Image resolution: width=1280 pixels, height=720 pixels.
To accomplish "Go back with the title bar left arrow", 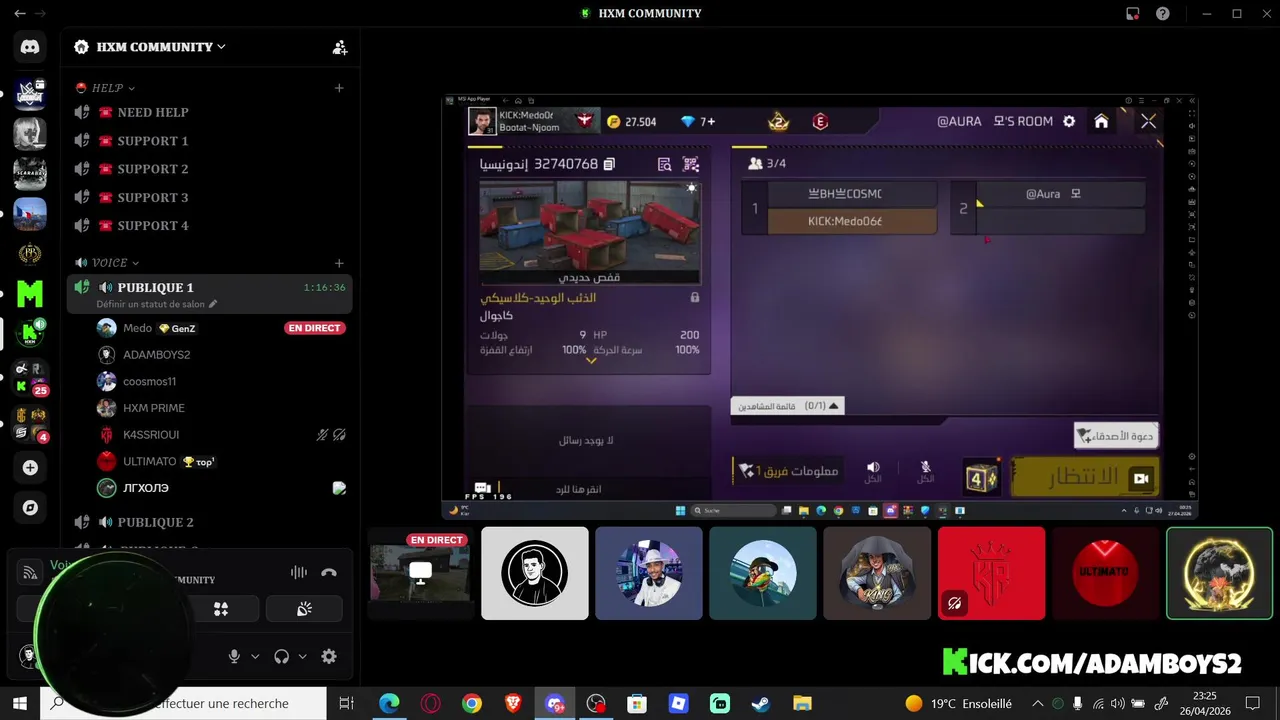I will tap(19, 14).
